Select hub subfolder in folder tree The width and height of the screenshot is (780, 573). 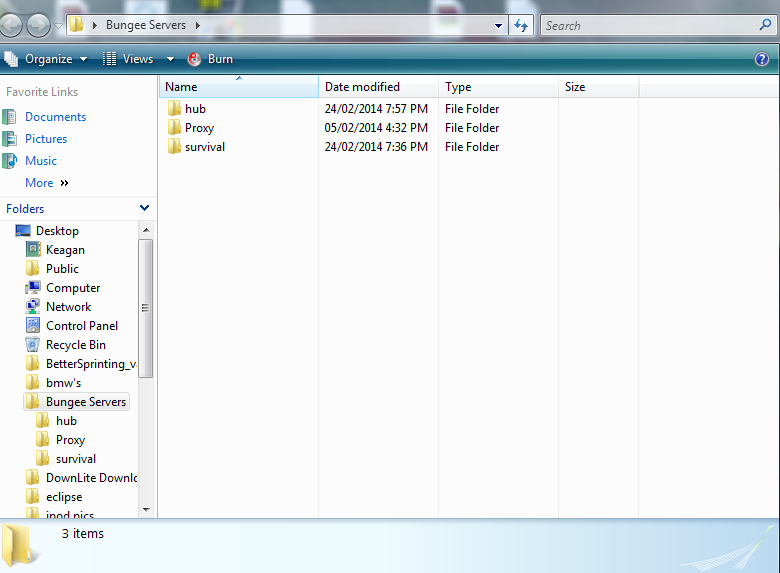(66, 421)
